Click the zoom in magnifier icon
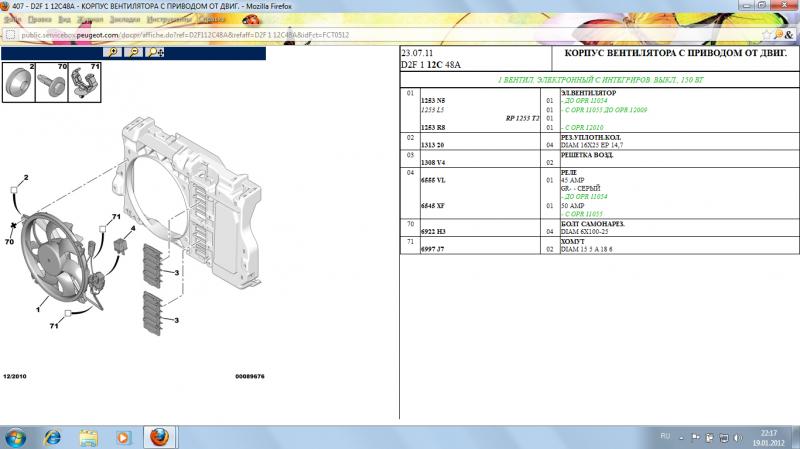This screenshot has height=449, width=800. tap(113, 51)
